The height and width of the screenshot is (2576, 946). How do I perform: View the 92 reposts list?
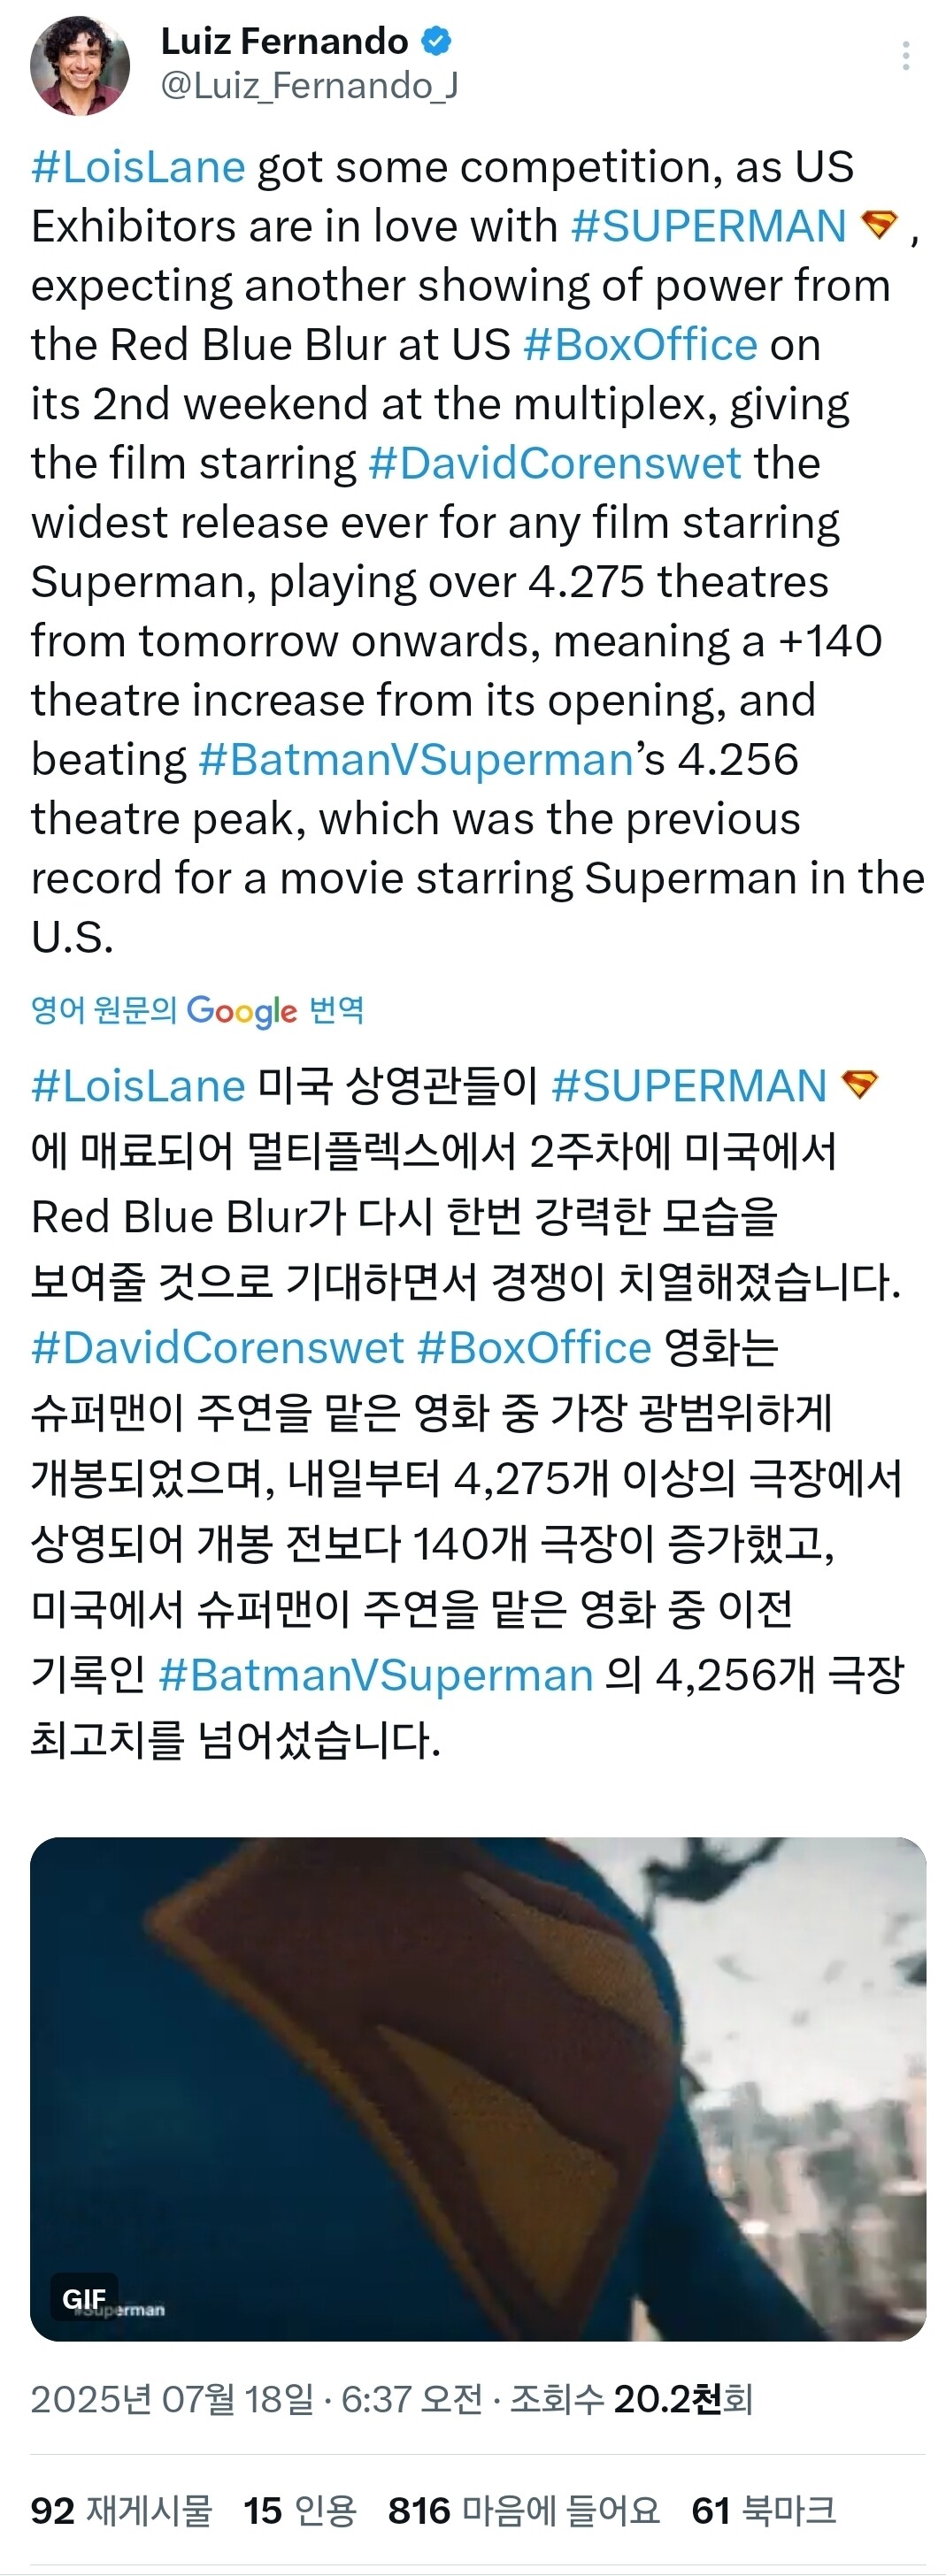[x=121, y=2511]
